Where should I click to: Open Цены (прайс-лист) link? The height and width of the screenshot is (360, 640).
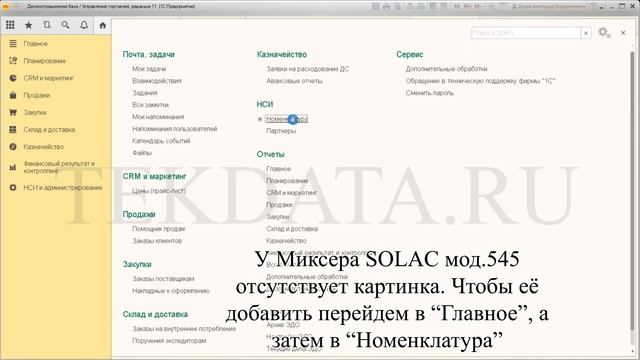point(159,191)
